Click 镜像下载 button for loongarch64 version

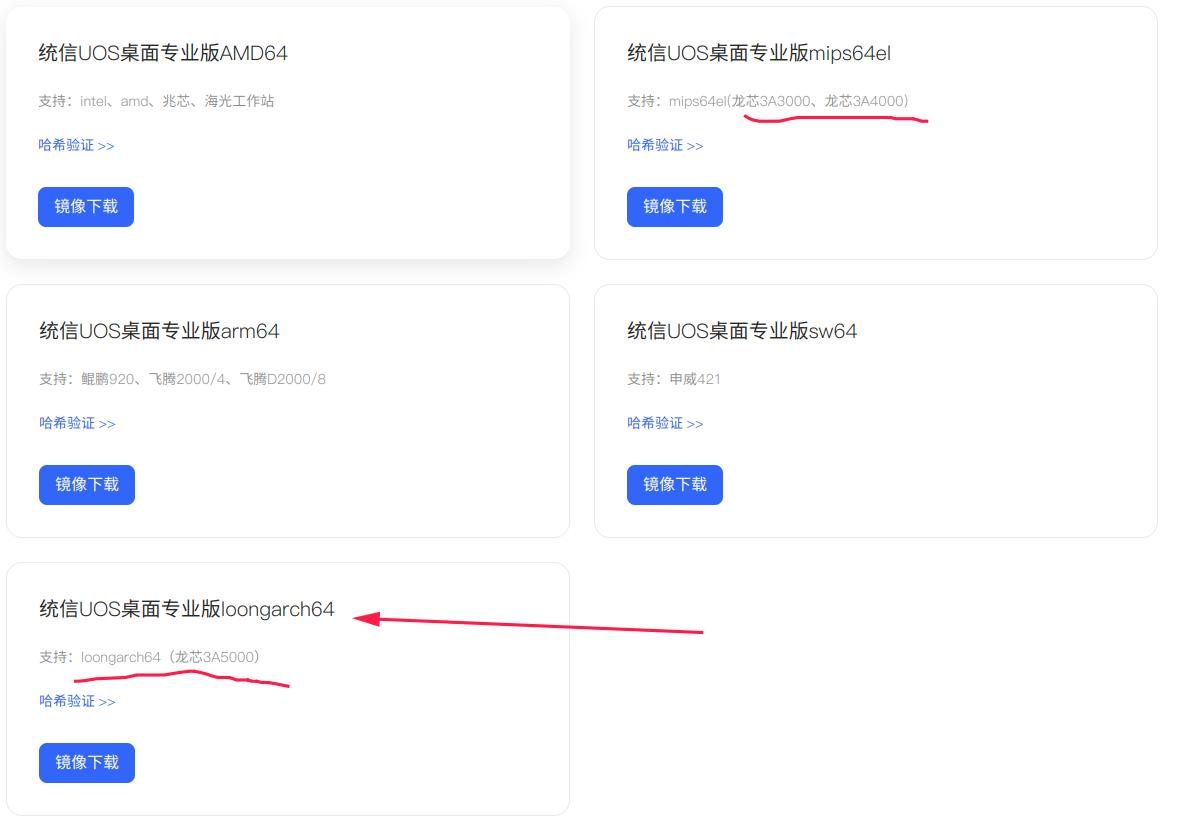pos(86,763)
